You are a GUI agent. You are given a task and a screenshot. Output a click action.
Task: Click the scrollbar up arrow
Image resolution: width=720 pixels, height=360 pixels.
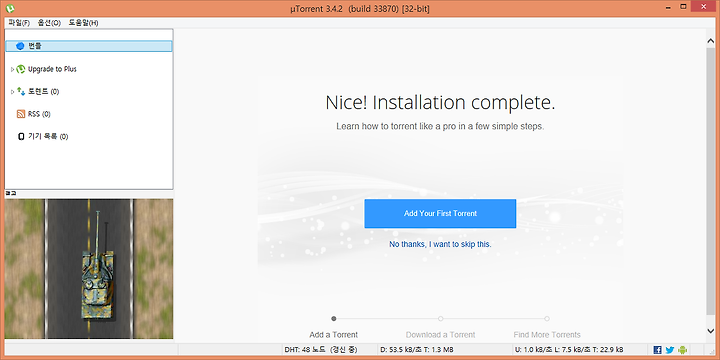coord(711,42)
